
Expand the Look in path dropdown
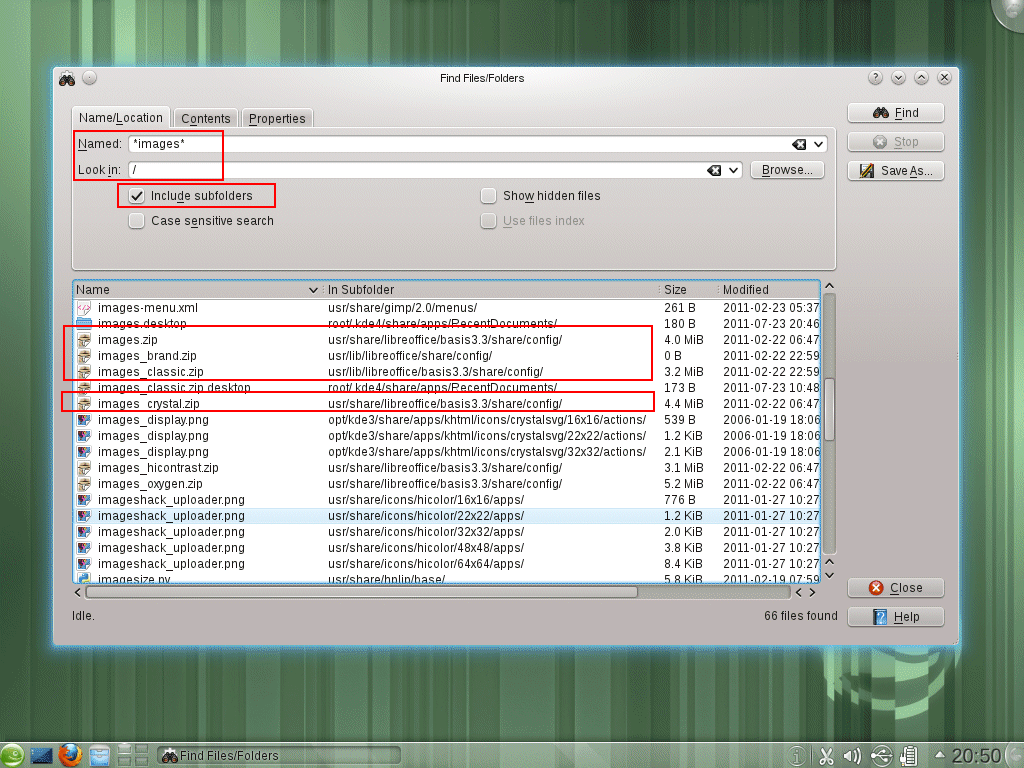point(733,170)
